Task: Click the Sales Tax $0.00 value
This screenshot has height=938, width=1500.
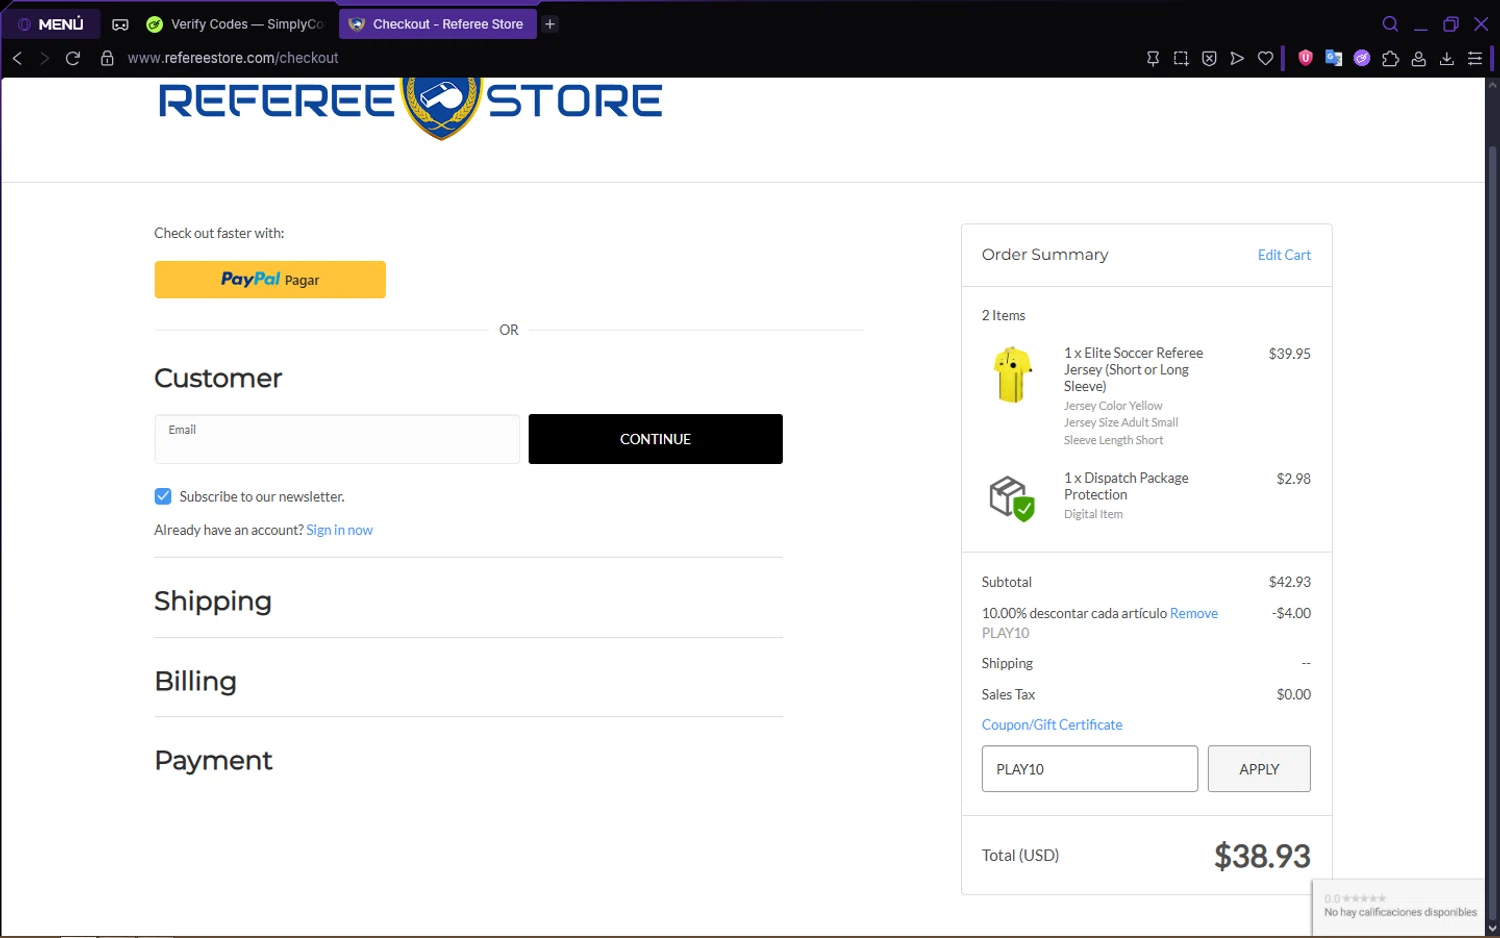Action: pos(1293,694)
